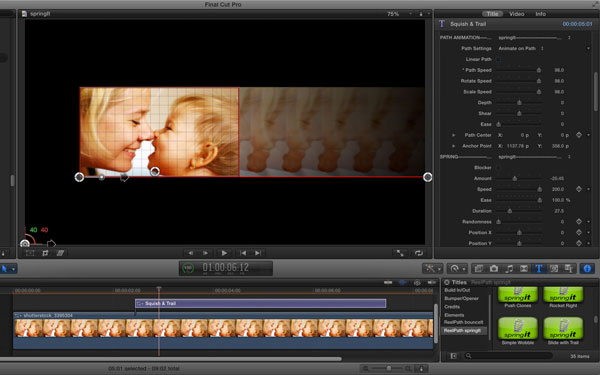Open Spring Speed animation menu arrow
The width and height of the screenshot is (600, 375).
coord(589,189)
